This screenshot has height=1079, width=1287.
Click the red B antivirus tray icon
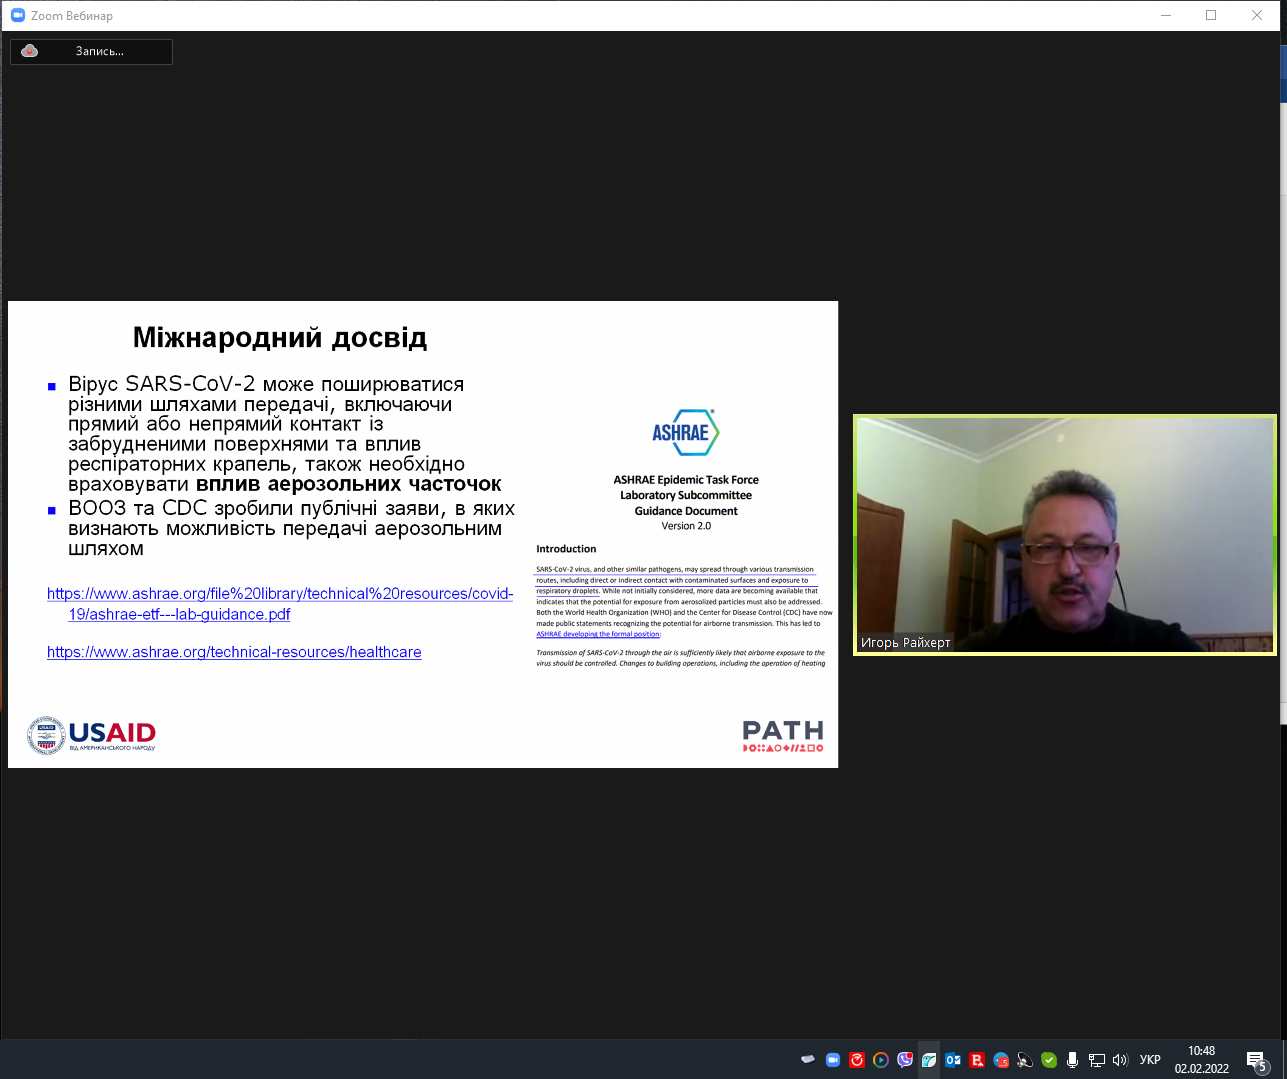pyautogui.click(x=977, y=1060)
